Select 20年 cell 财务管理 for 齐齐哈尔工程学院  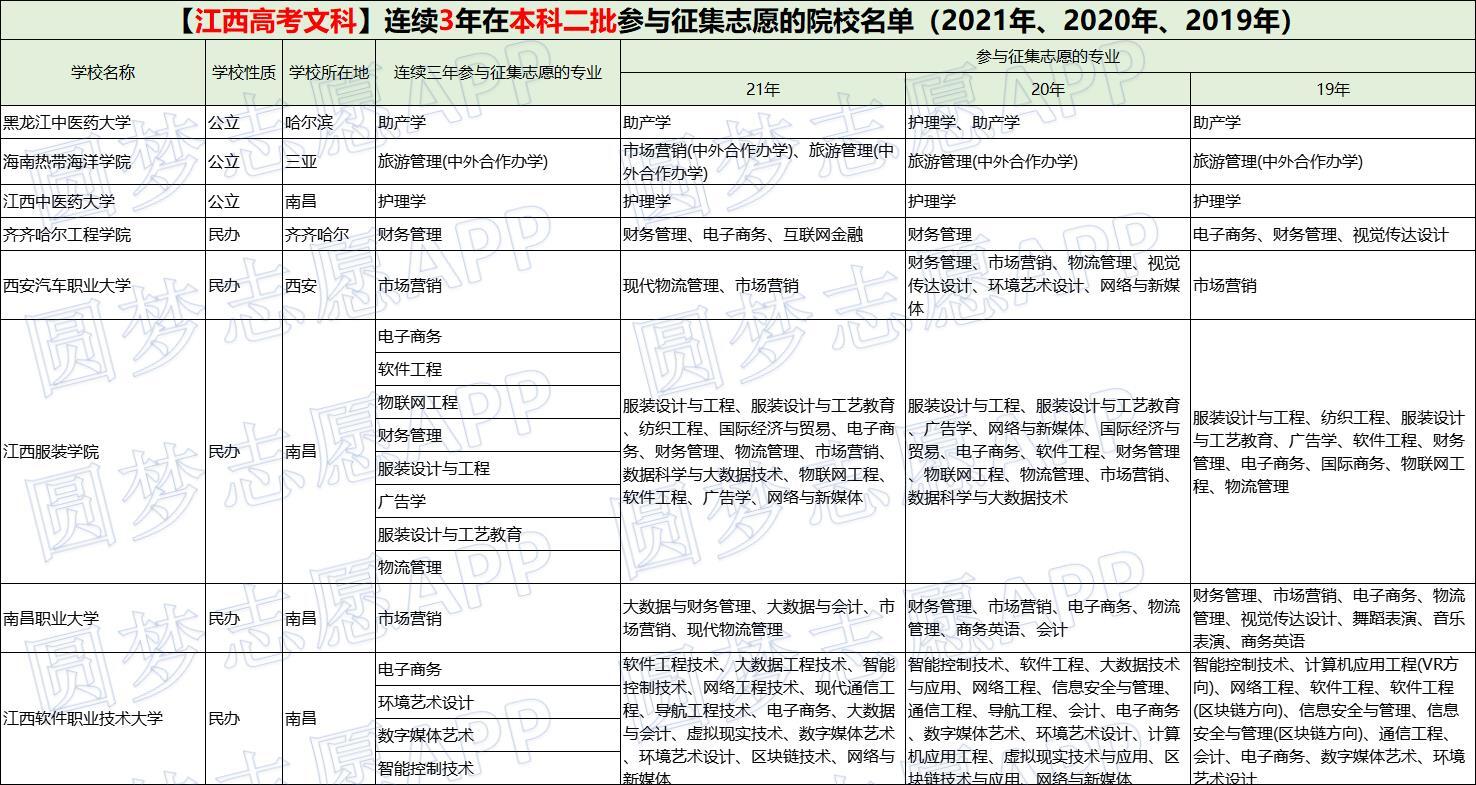tap(1048, 234)
